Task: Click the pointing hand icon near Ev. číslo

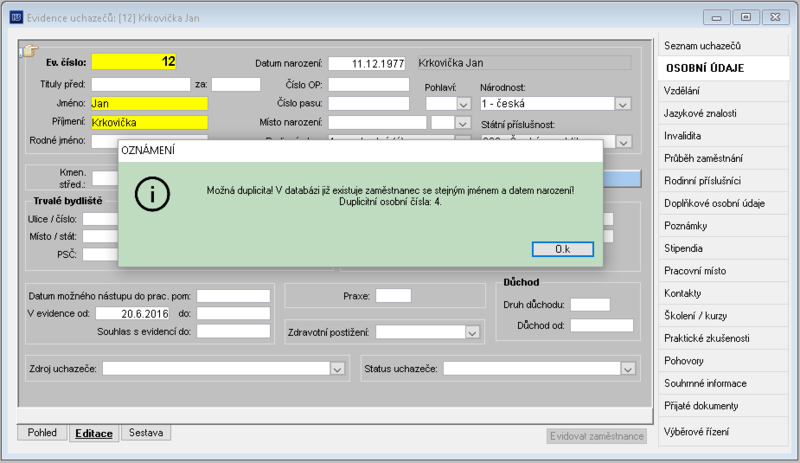Action: pyautogui.click(x=29, y=51)
